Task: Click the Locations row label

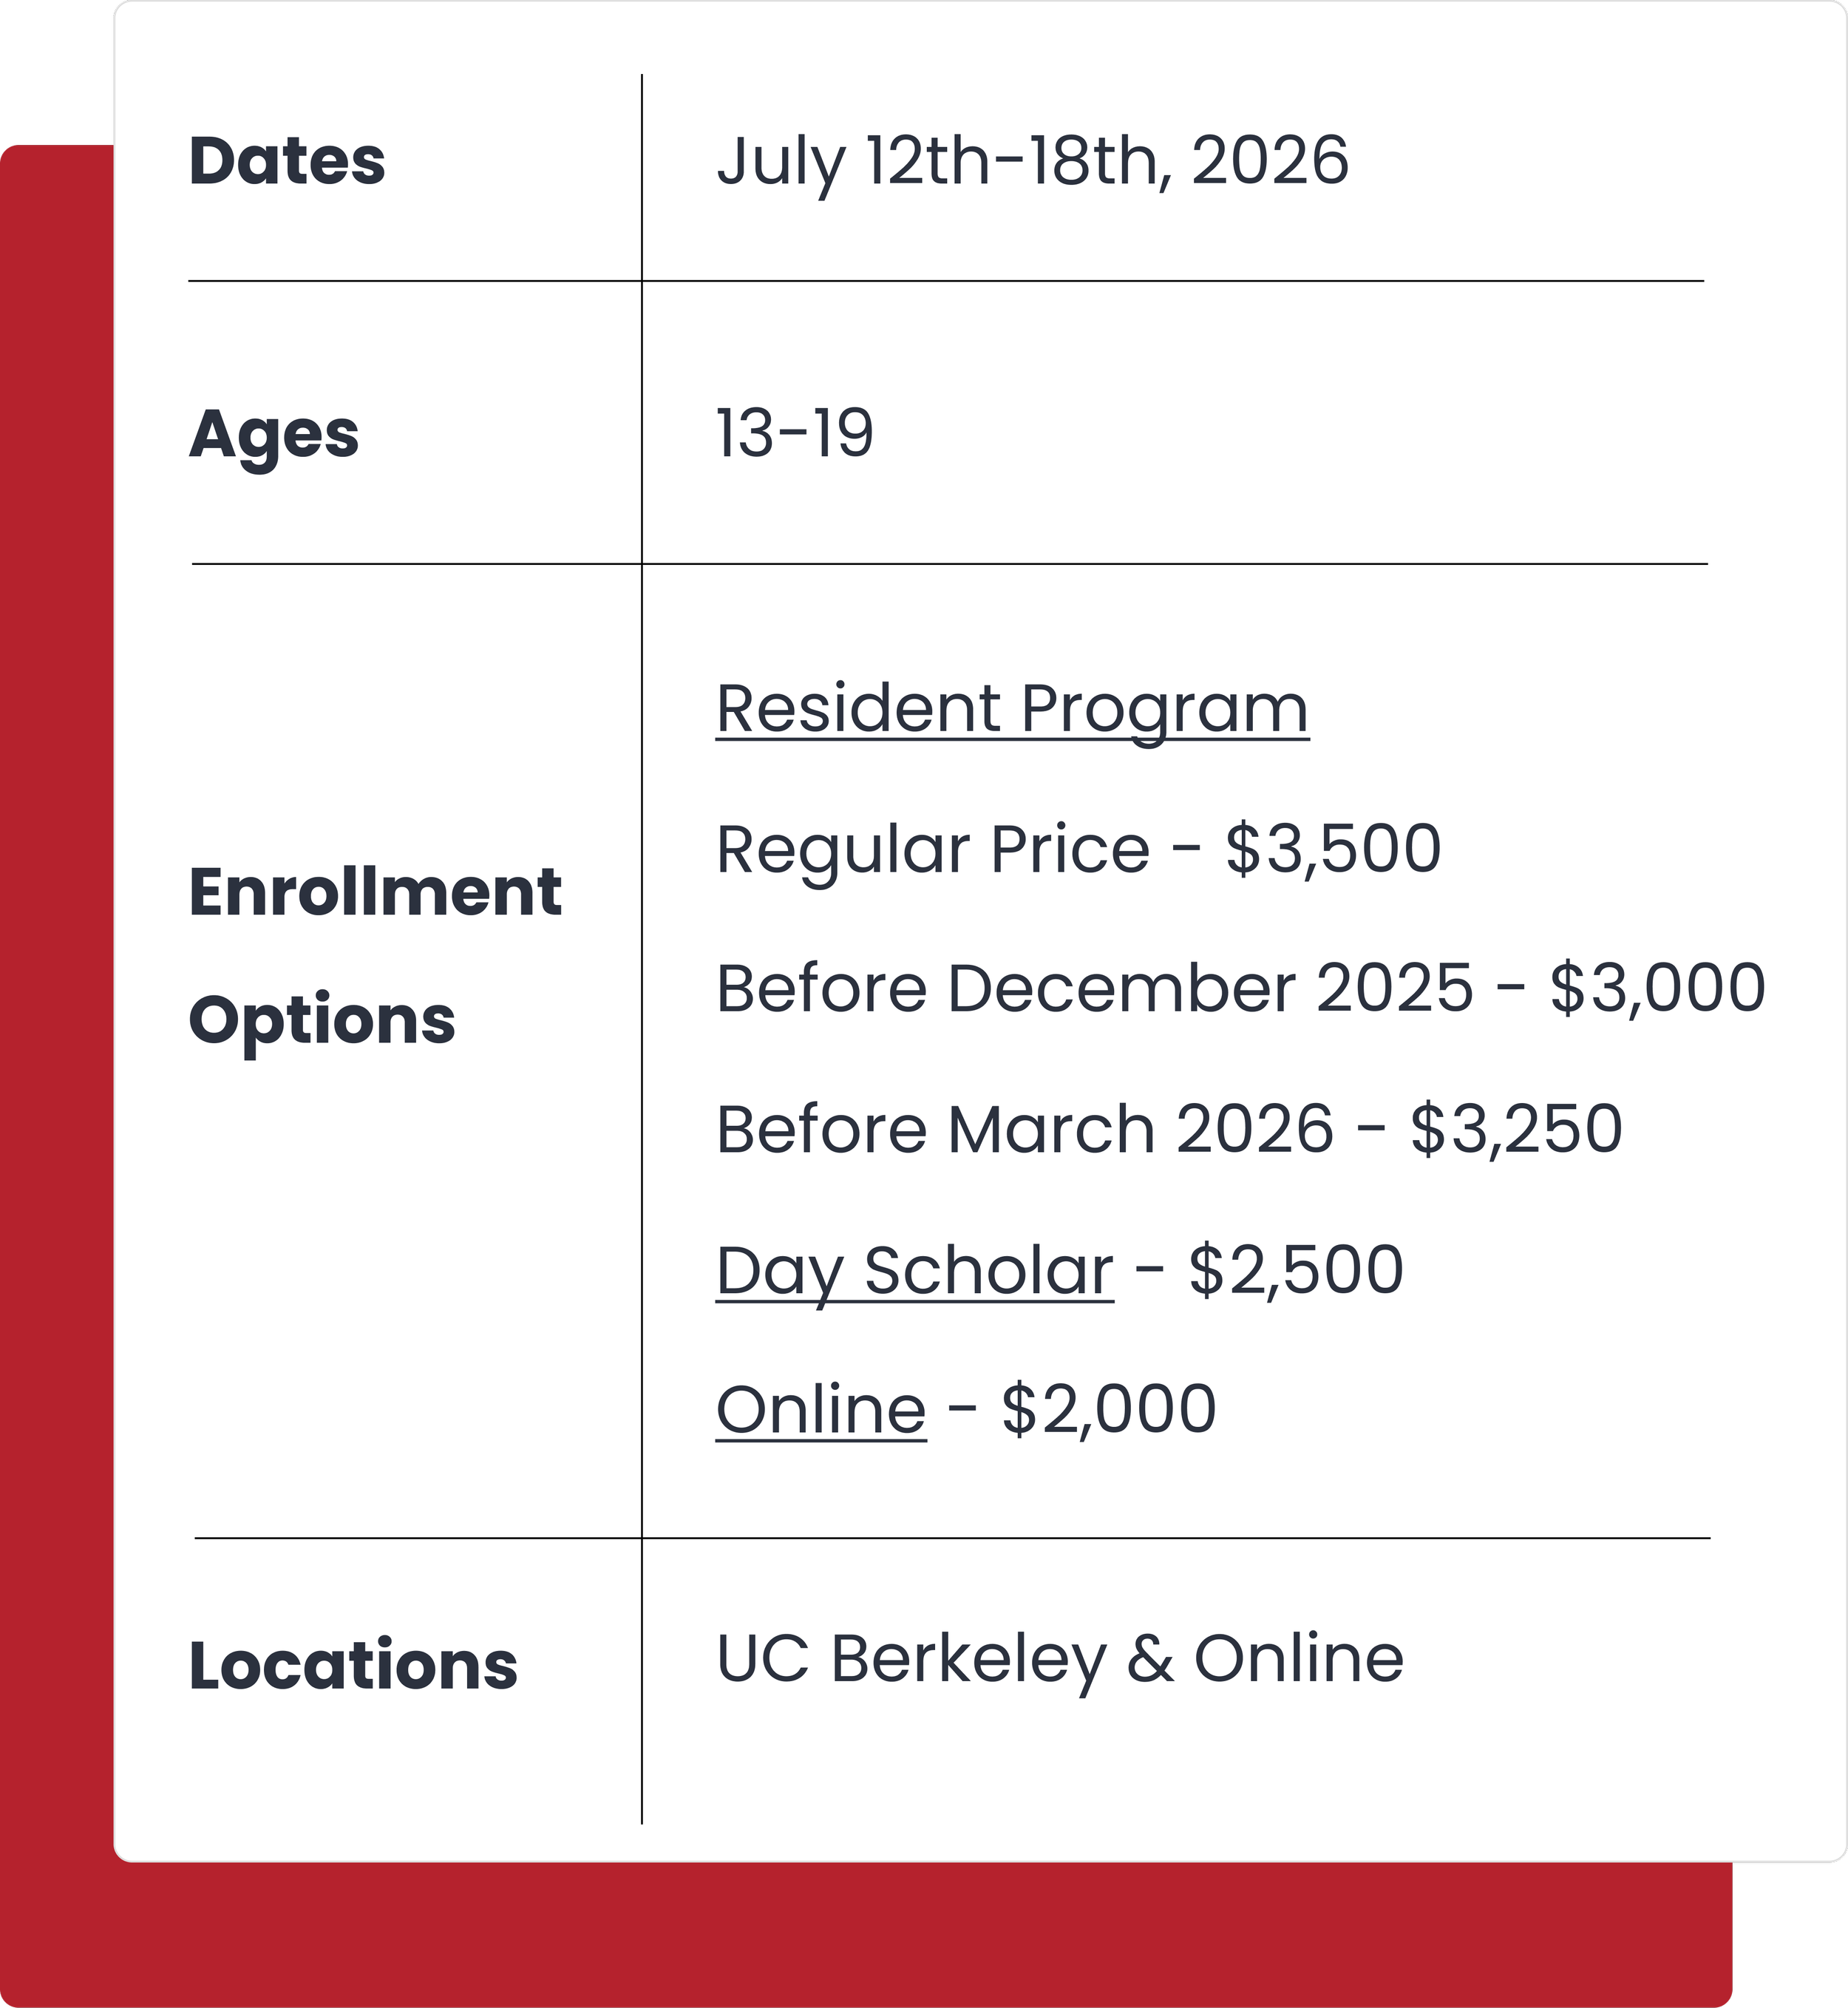Action: point(353,1667)
